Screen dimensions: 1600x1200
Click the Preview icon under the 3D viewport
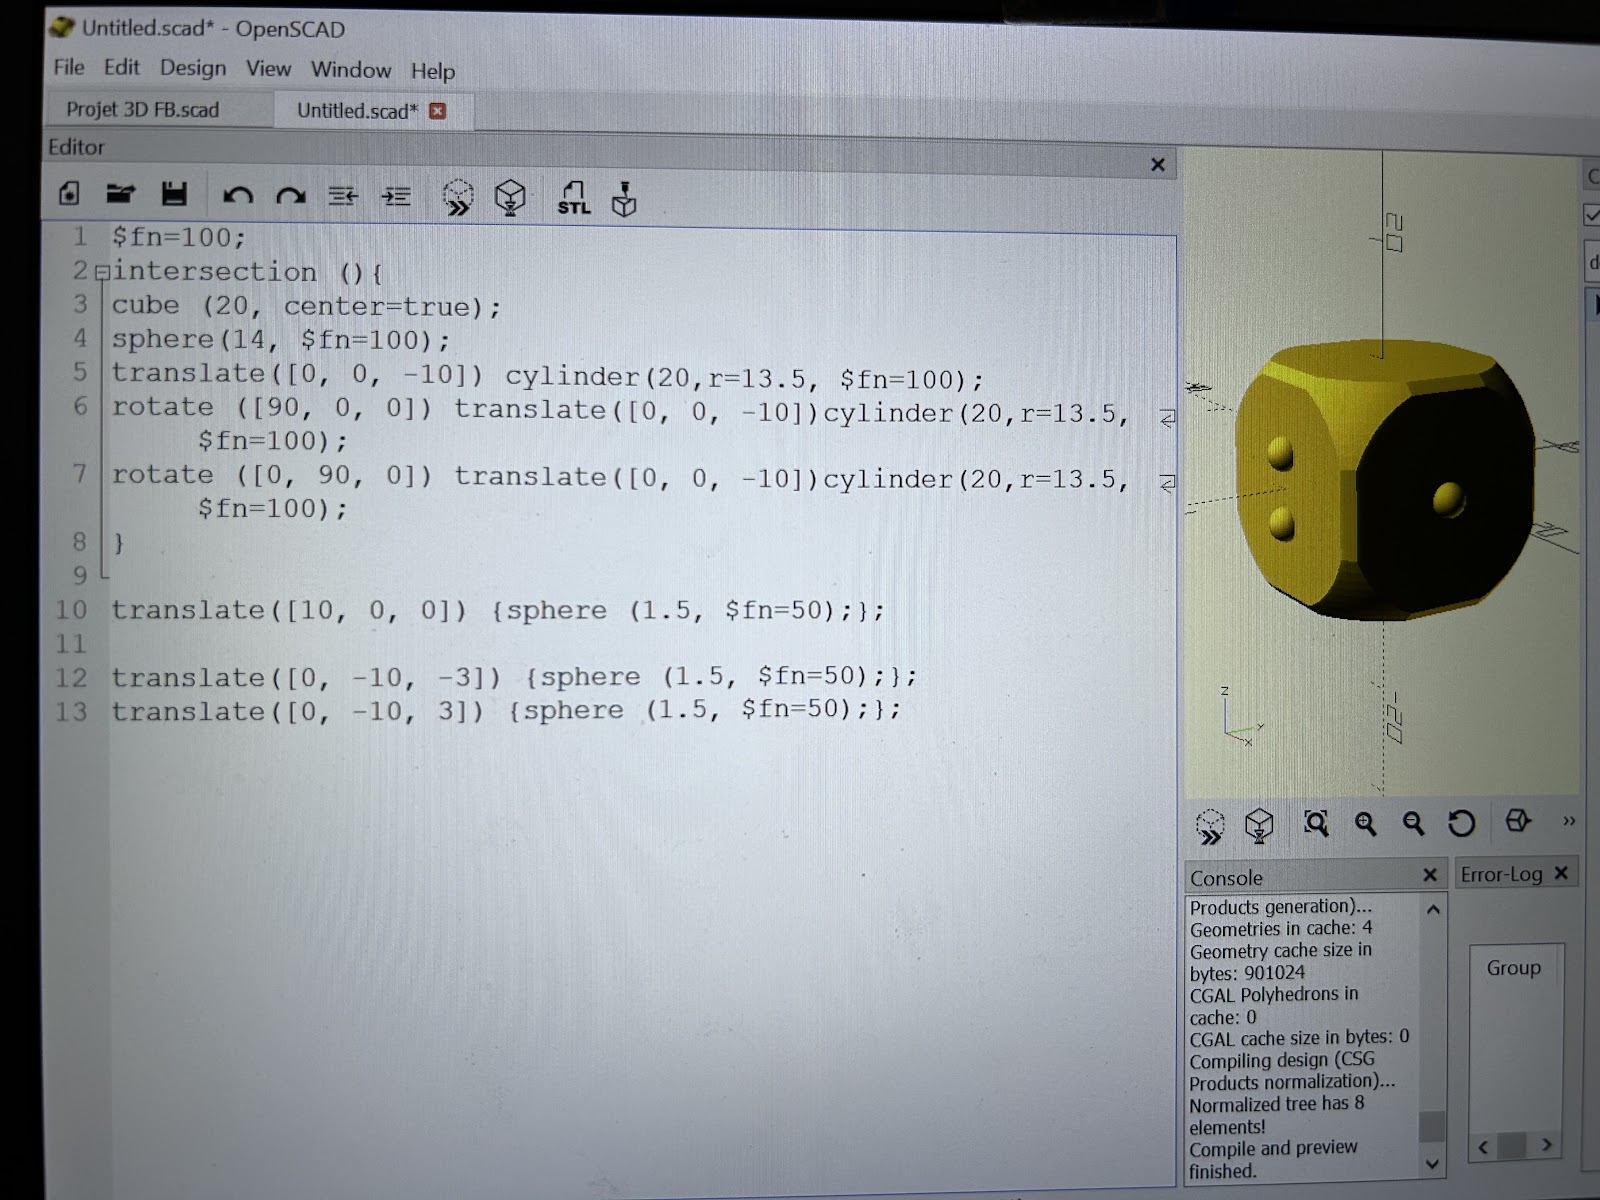pos(1210,826)
